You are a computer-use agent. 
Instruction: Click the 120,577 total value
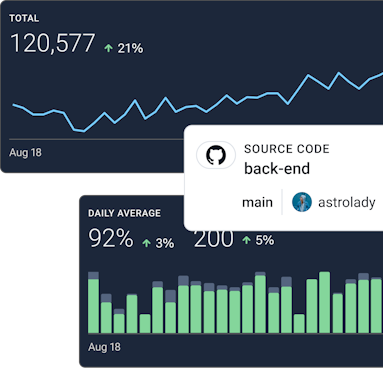pyautogui.click(x=53, y=43)
